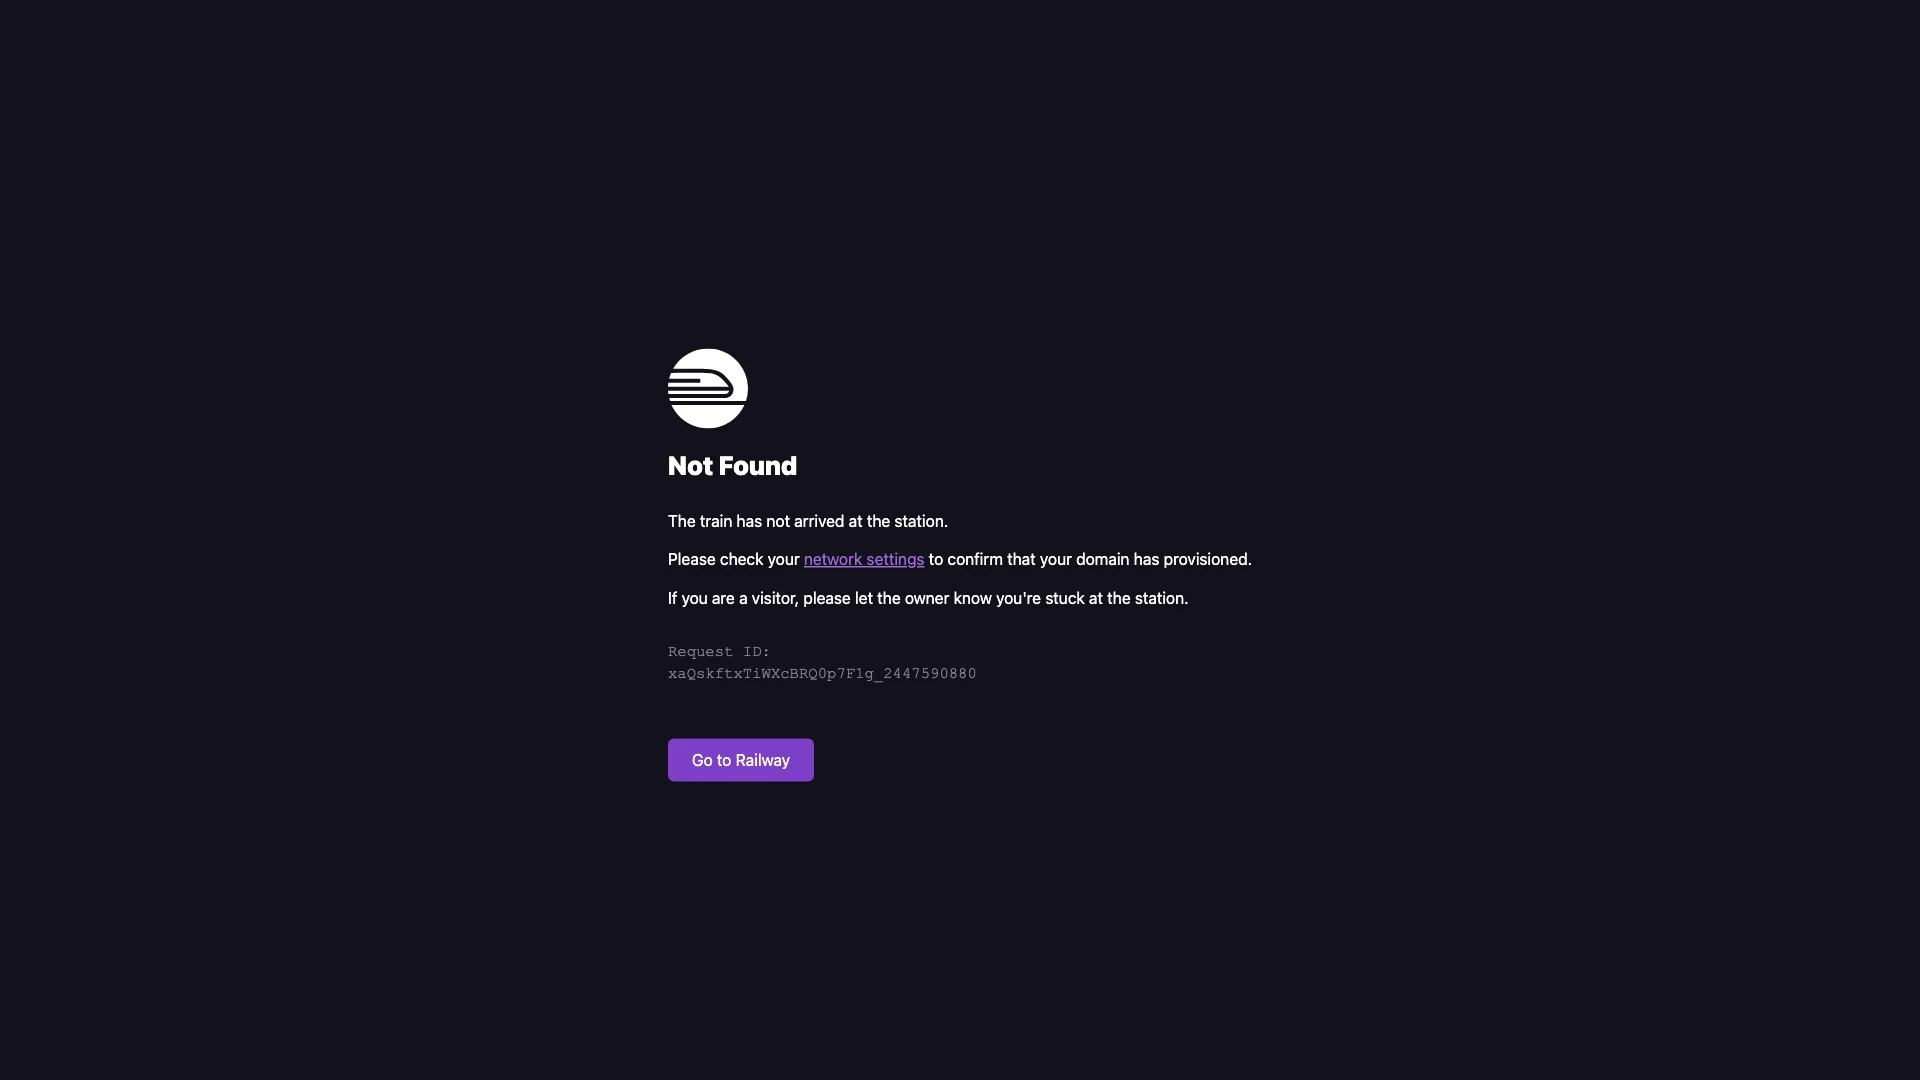
Task: Click the request ID value string
Action: (x=822, y=674)
